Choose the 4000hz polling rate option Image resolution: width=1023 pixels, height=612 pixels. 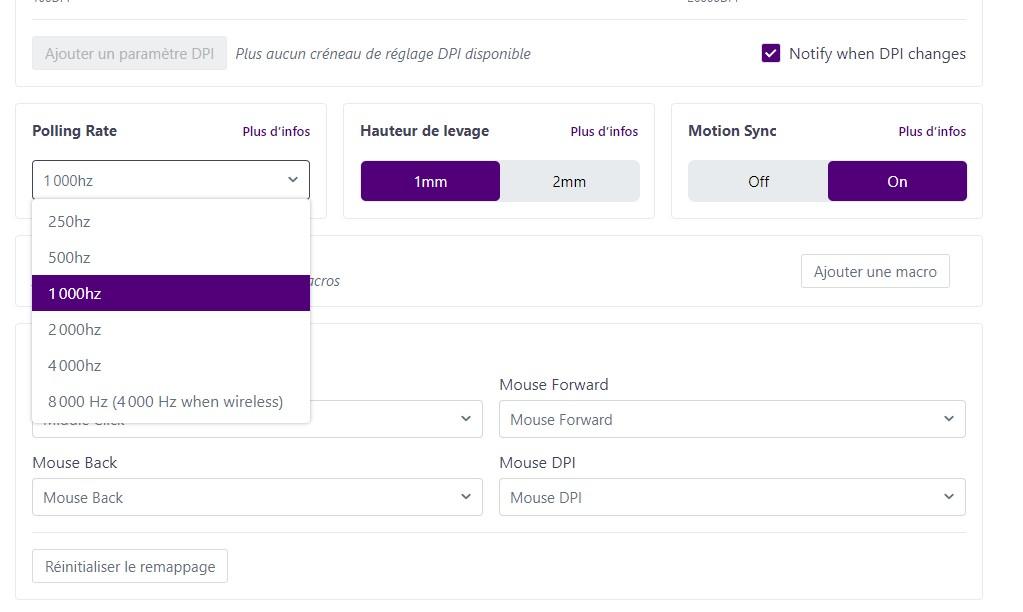tap(170, 366)
